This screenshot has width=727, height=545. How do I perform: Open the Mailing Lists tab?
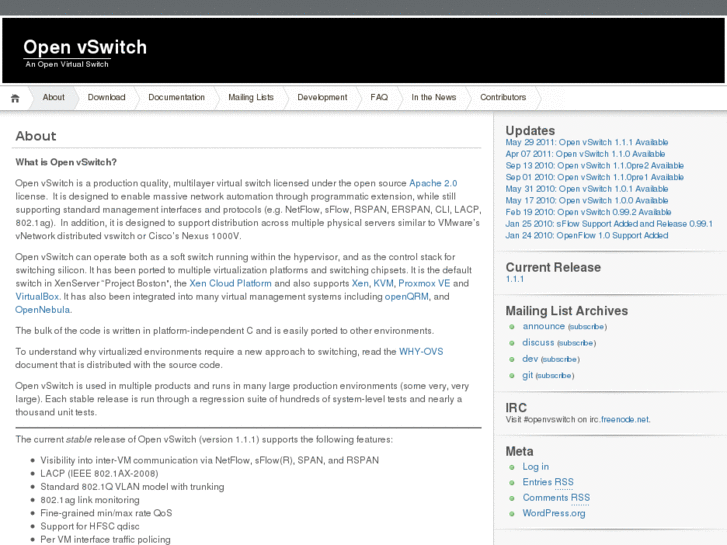point(251,97)
